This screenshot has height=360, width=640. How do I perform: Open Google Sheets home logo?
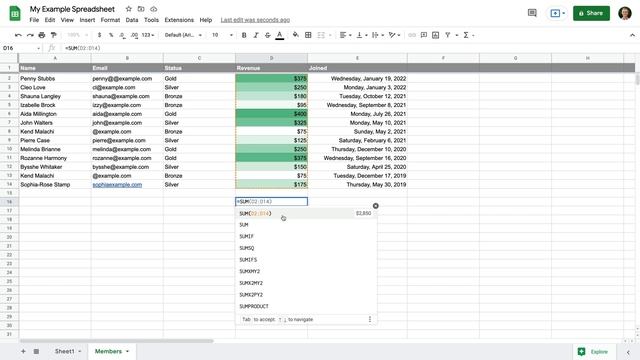(x=15, y=13)
